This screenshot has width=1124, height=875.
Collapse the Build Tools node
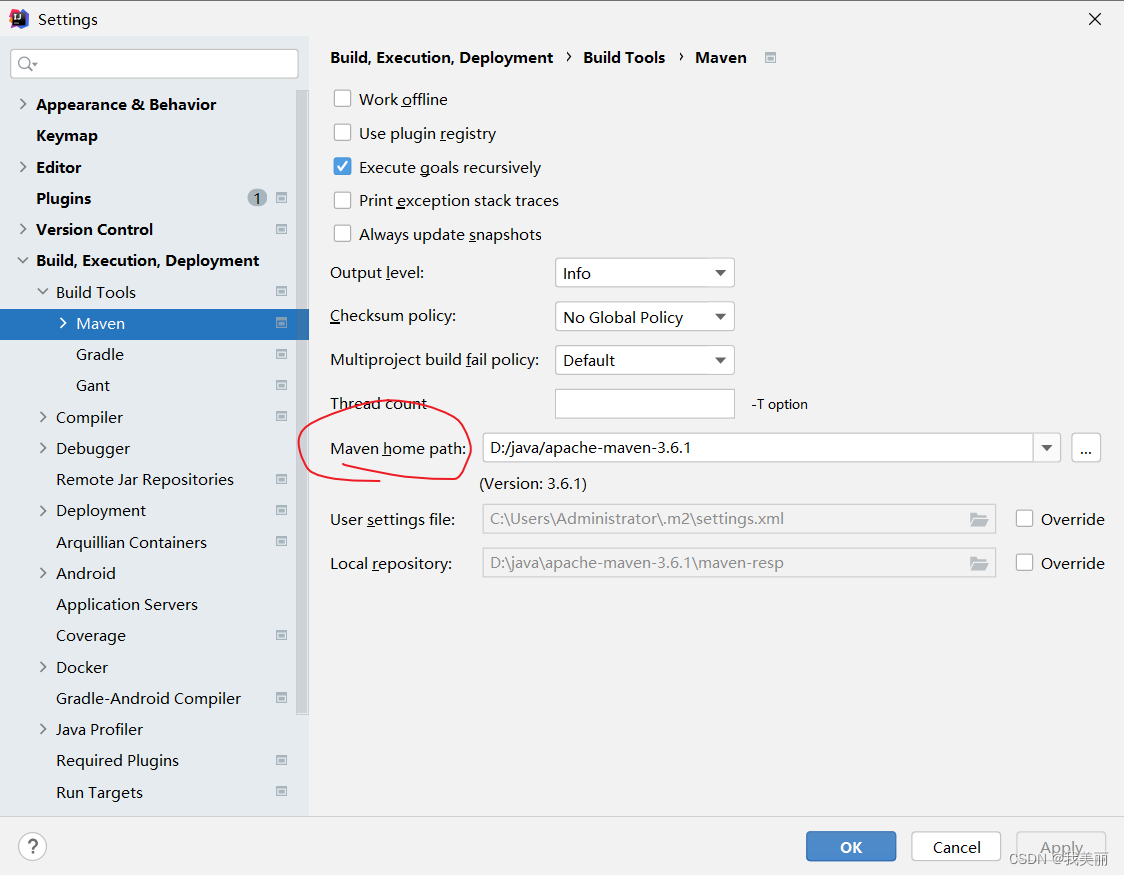(43, 292)
